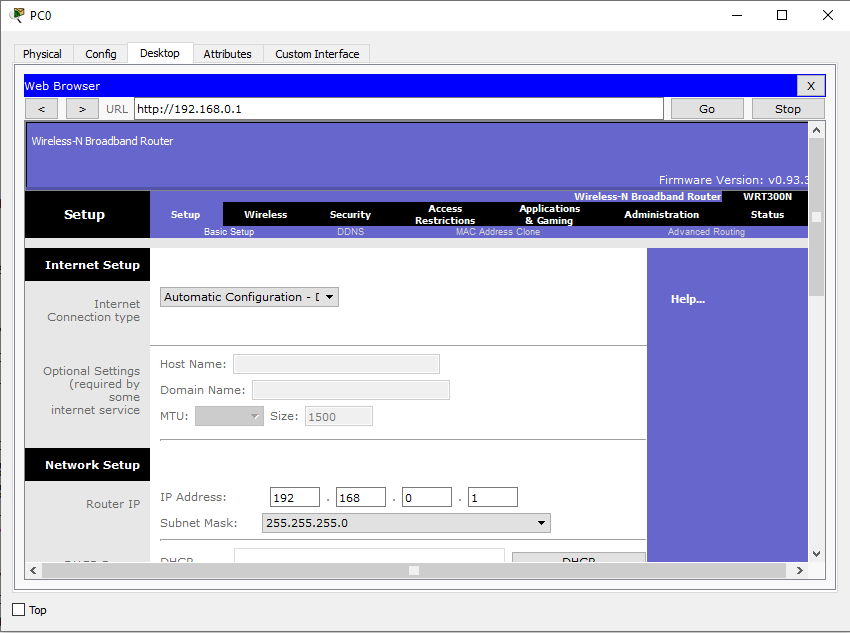The image size is (850, 633).
Task: Click the URL address field
Action: pos(399,109)
